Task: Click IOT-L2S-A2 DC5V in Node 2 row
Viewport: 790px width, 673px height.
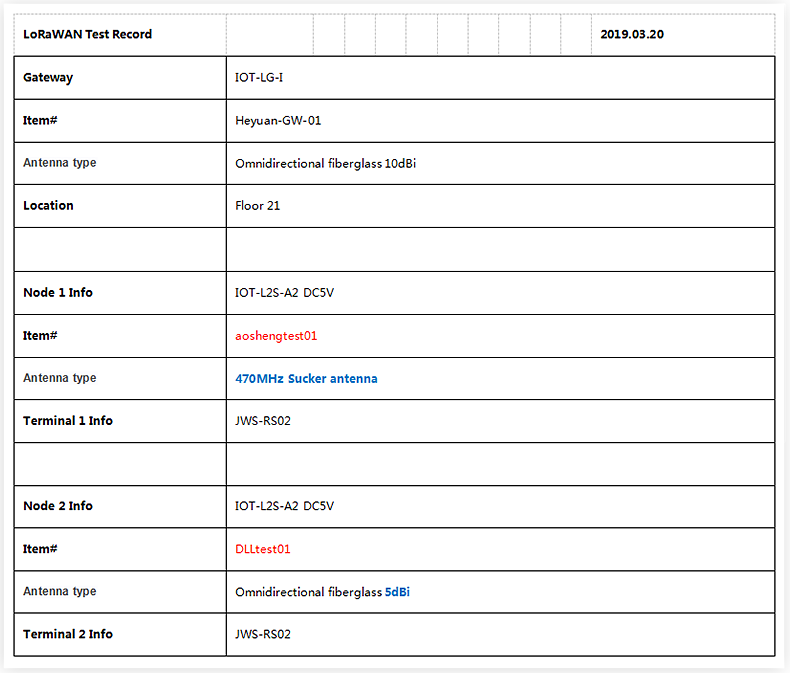Action: [284, 506]
